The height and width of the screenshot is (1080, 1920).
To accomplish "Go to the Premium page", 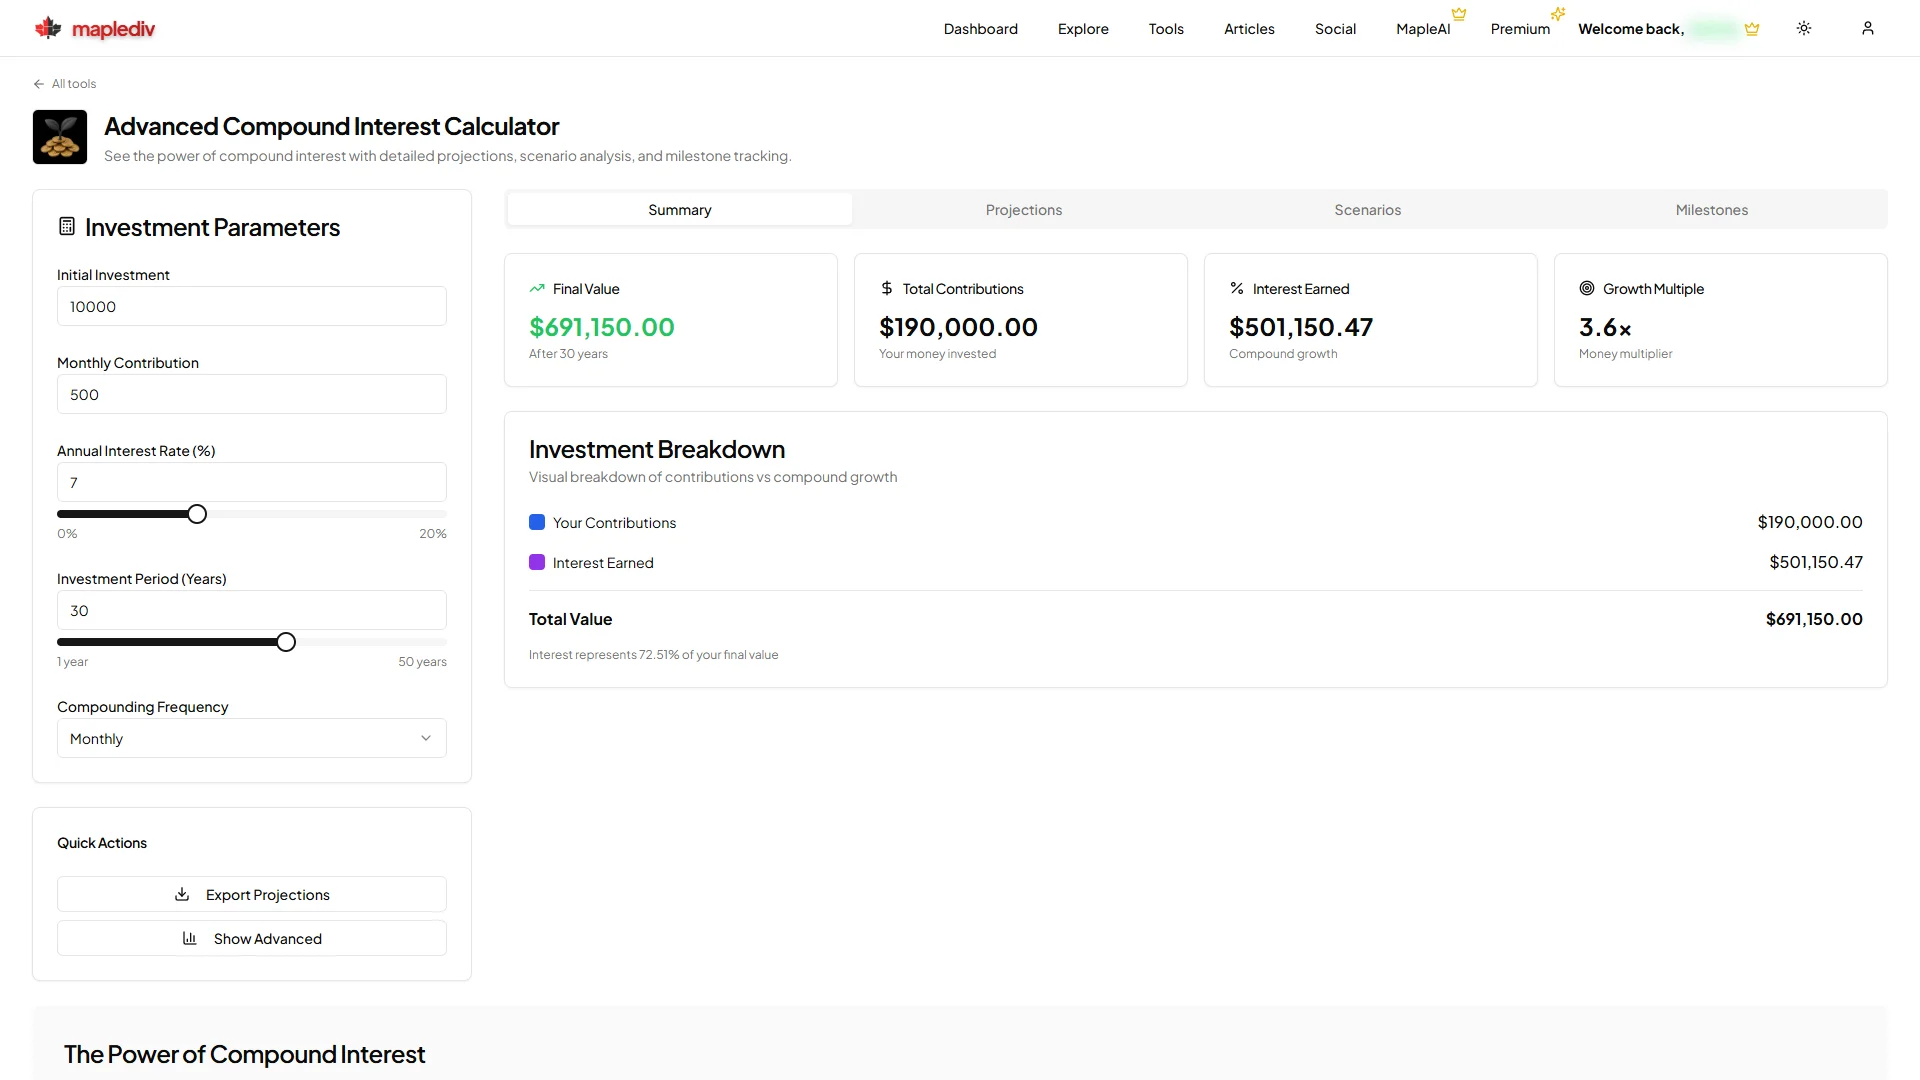I will click(1520, 29).
